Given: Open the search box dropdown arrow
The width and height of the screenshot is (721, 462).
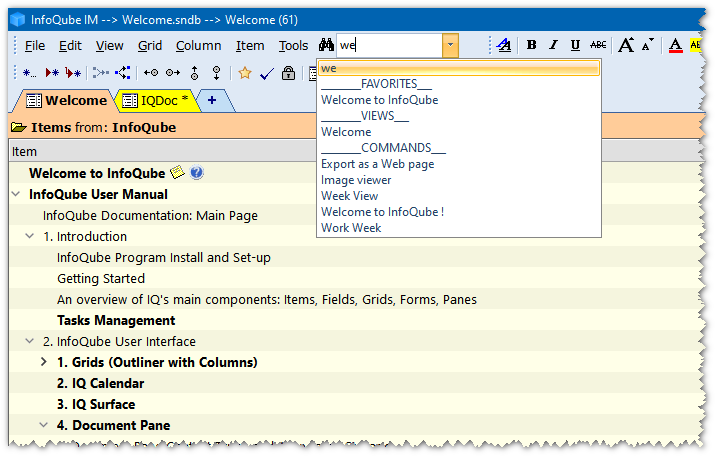Looking at the screenshot, I should [451, 45].
